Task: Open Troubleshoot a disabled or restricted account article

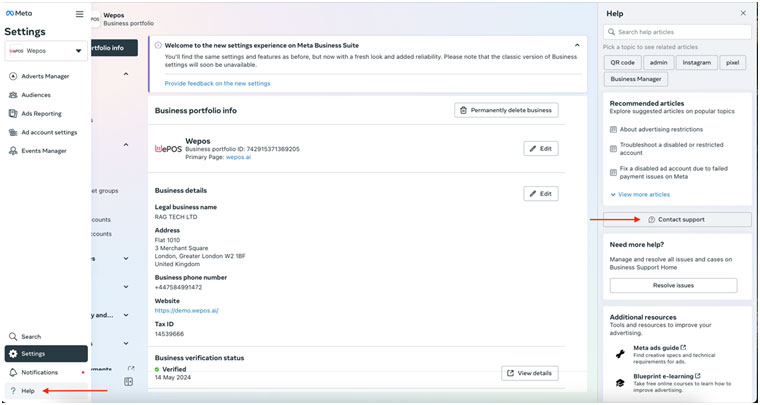Action: coord(671,149)
